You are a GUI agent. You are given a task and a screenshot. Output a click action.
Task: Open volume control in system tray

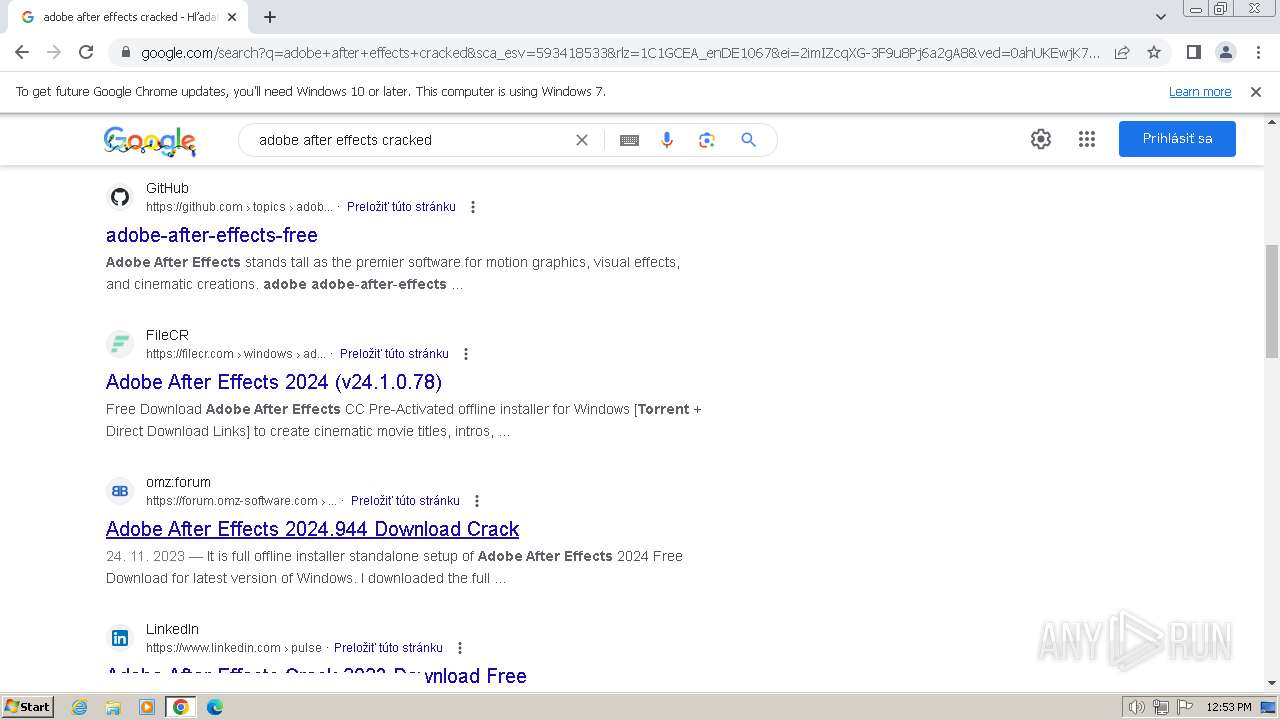[1137, 707]
